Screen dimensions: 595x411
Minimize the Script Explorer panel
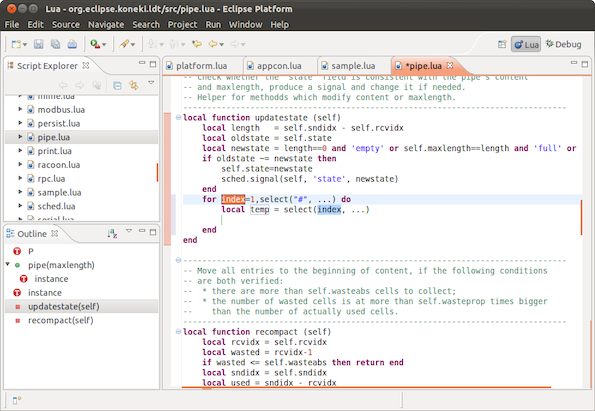pos(142,63)
